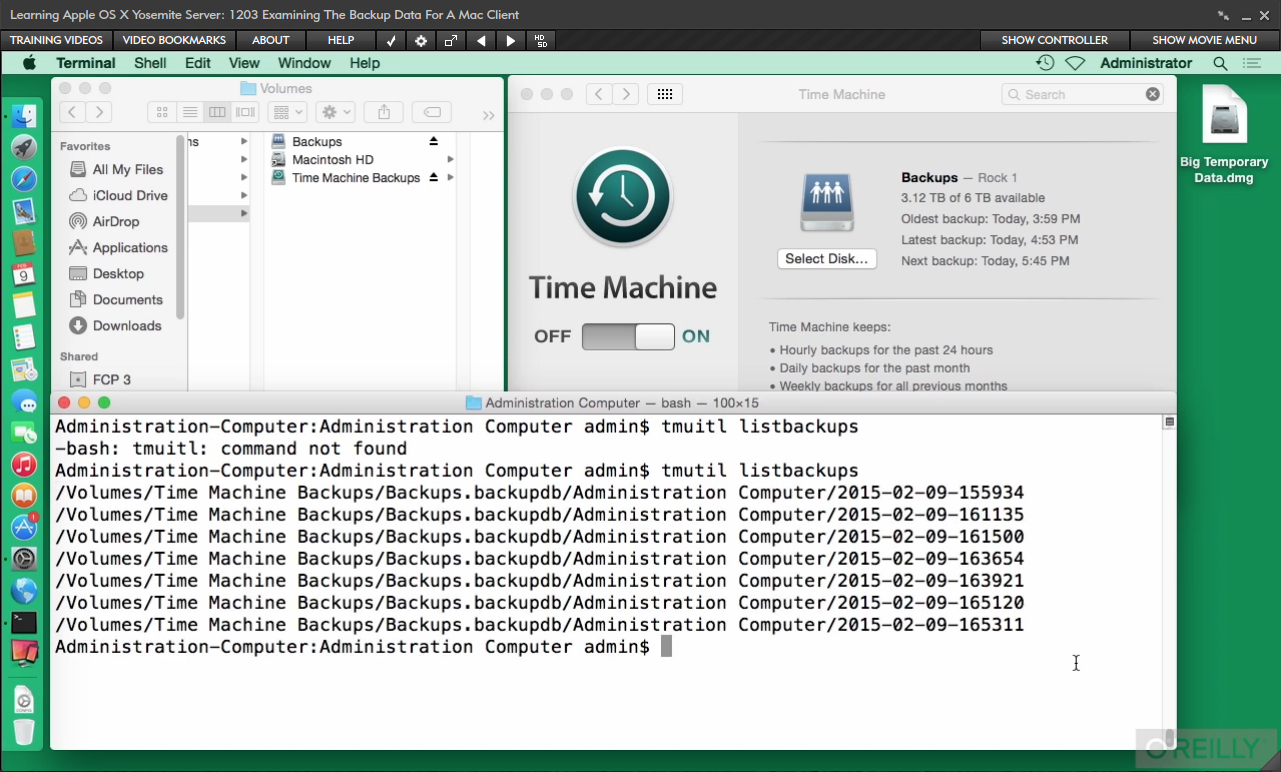
Task: Open App Store icon in Dock
Action: pyautogui.click(x=24, y=527)
